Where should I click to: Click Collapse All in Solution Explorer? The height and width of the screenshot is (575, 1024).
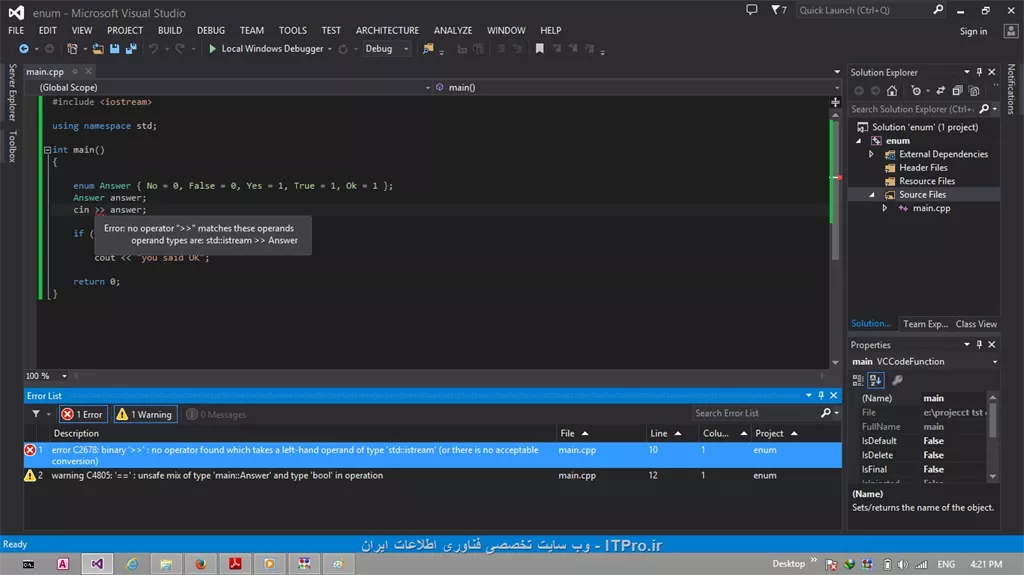coord(957,91)
